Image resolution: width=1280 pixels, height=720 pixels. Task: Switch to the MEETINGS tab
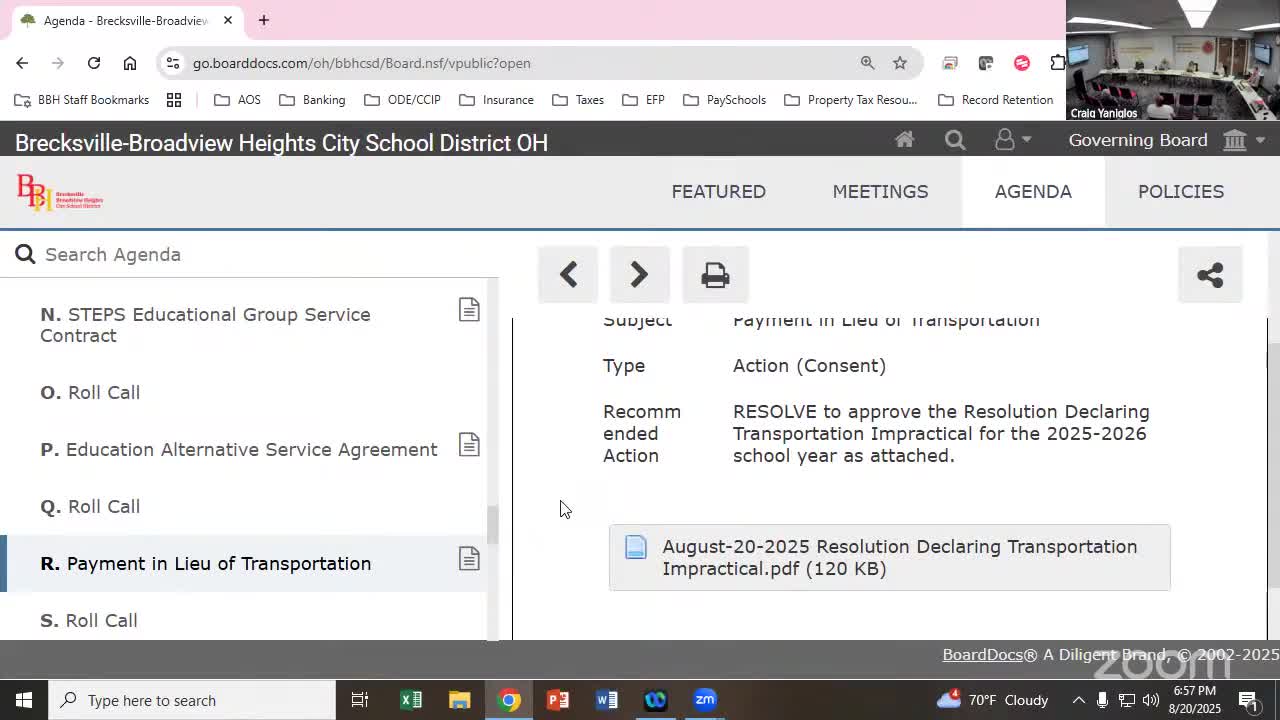click(x=880, y=191)
